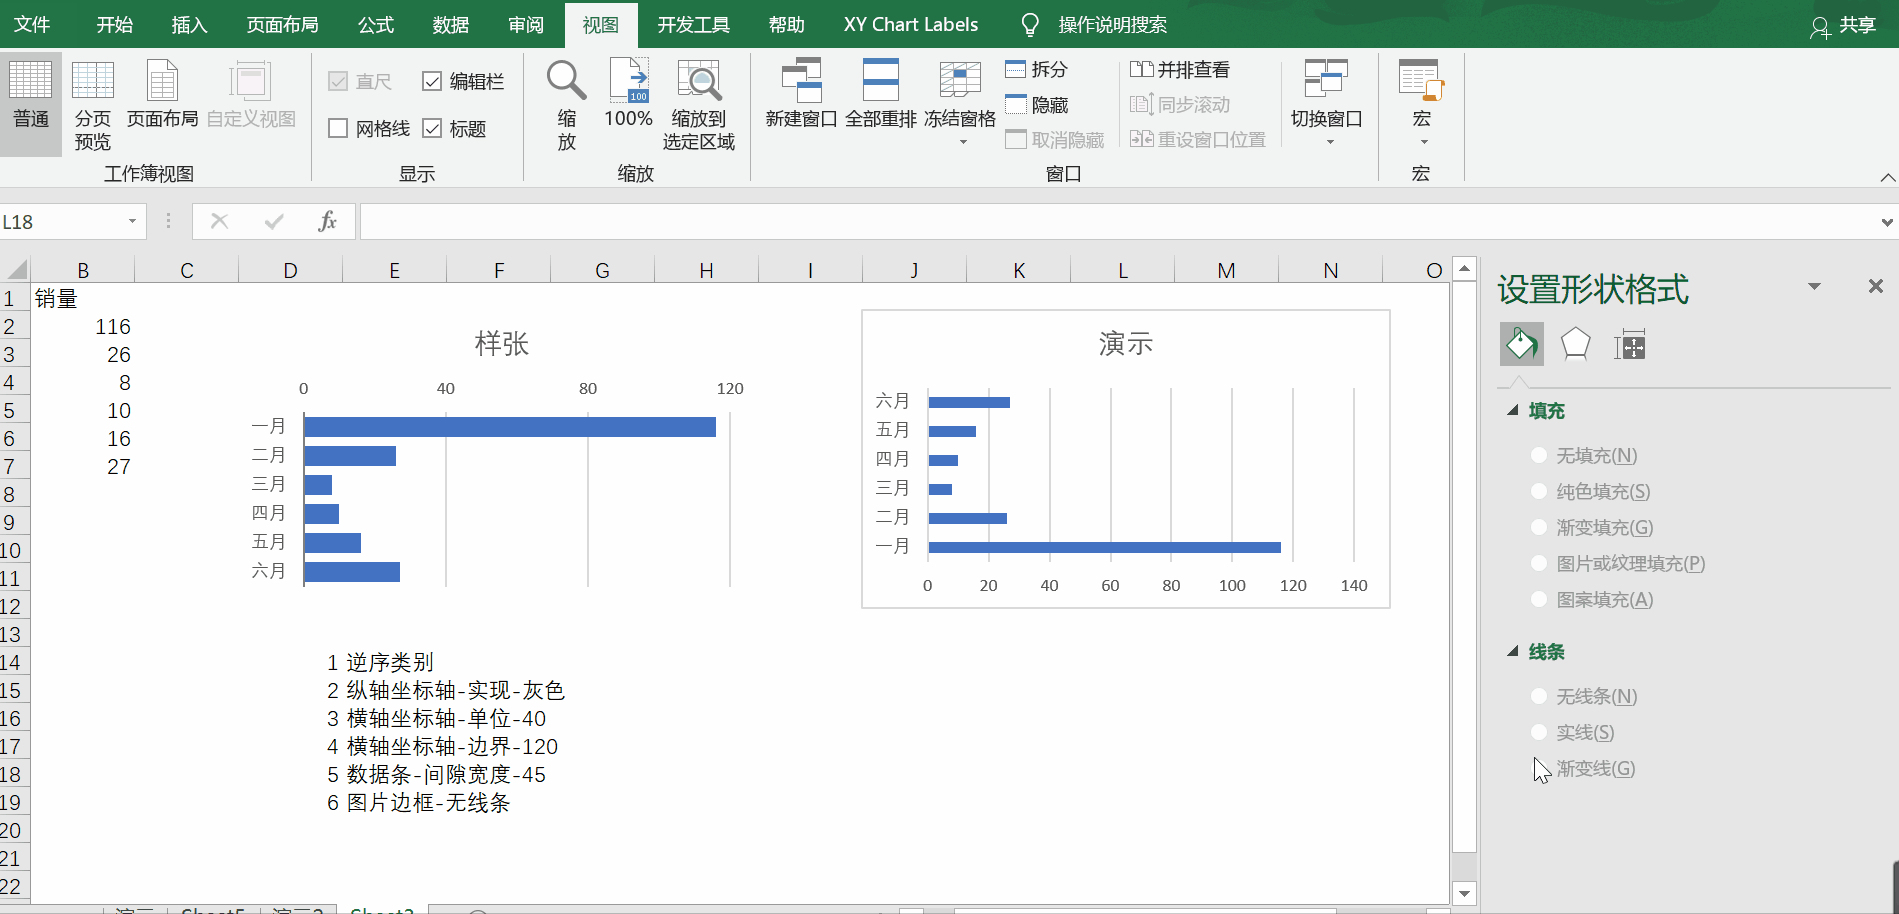This screenshot has width=1899, height=914.
Task: Select the 样张 chart title
Action: [502, 343]
